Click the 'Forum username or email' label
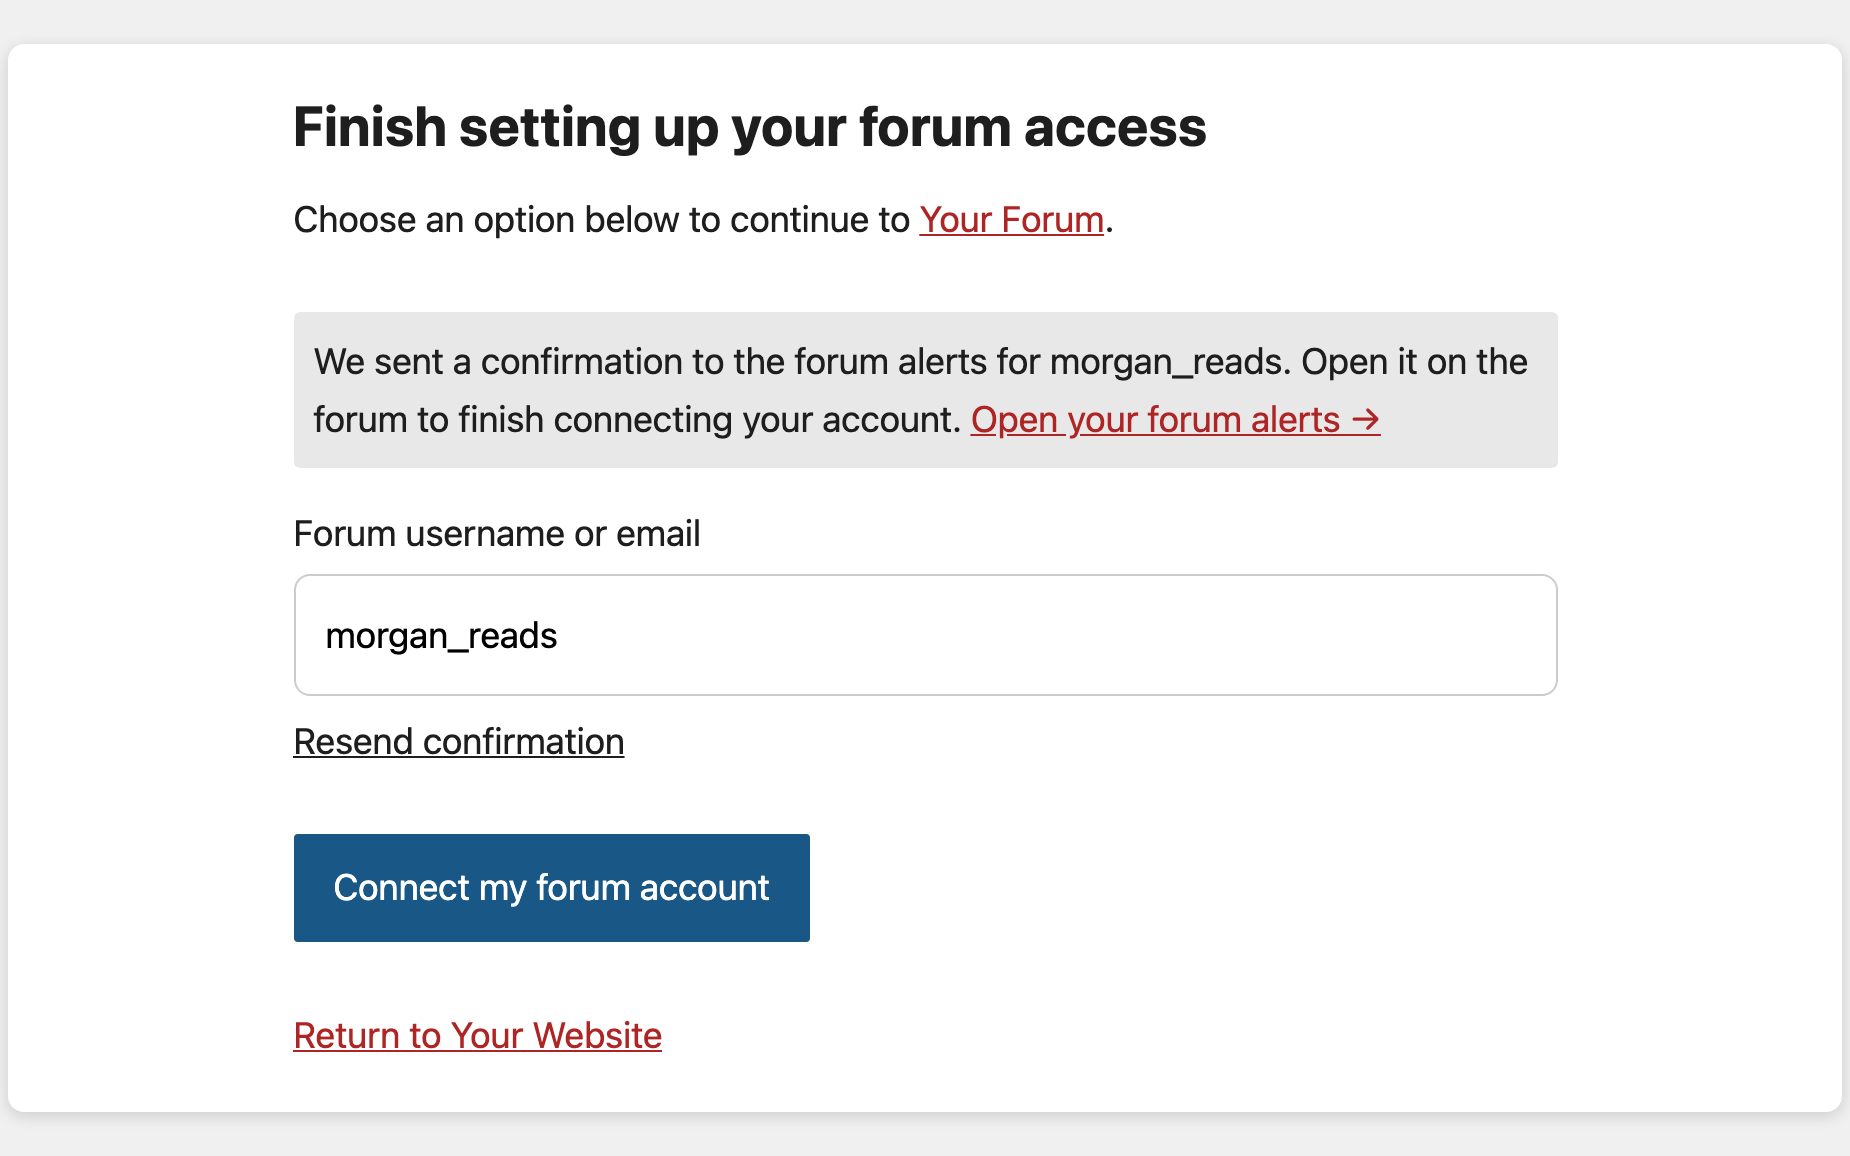Viewport: 1850px width, 1156px height. click(x=496, y=534)
